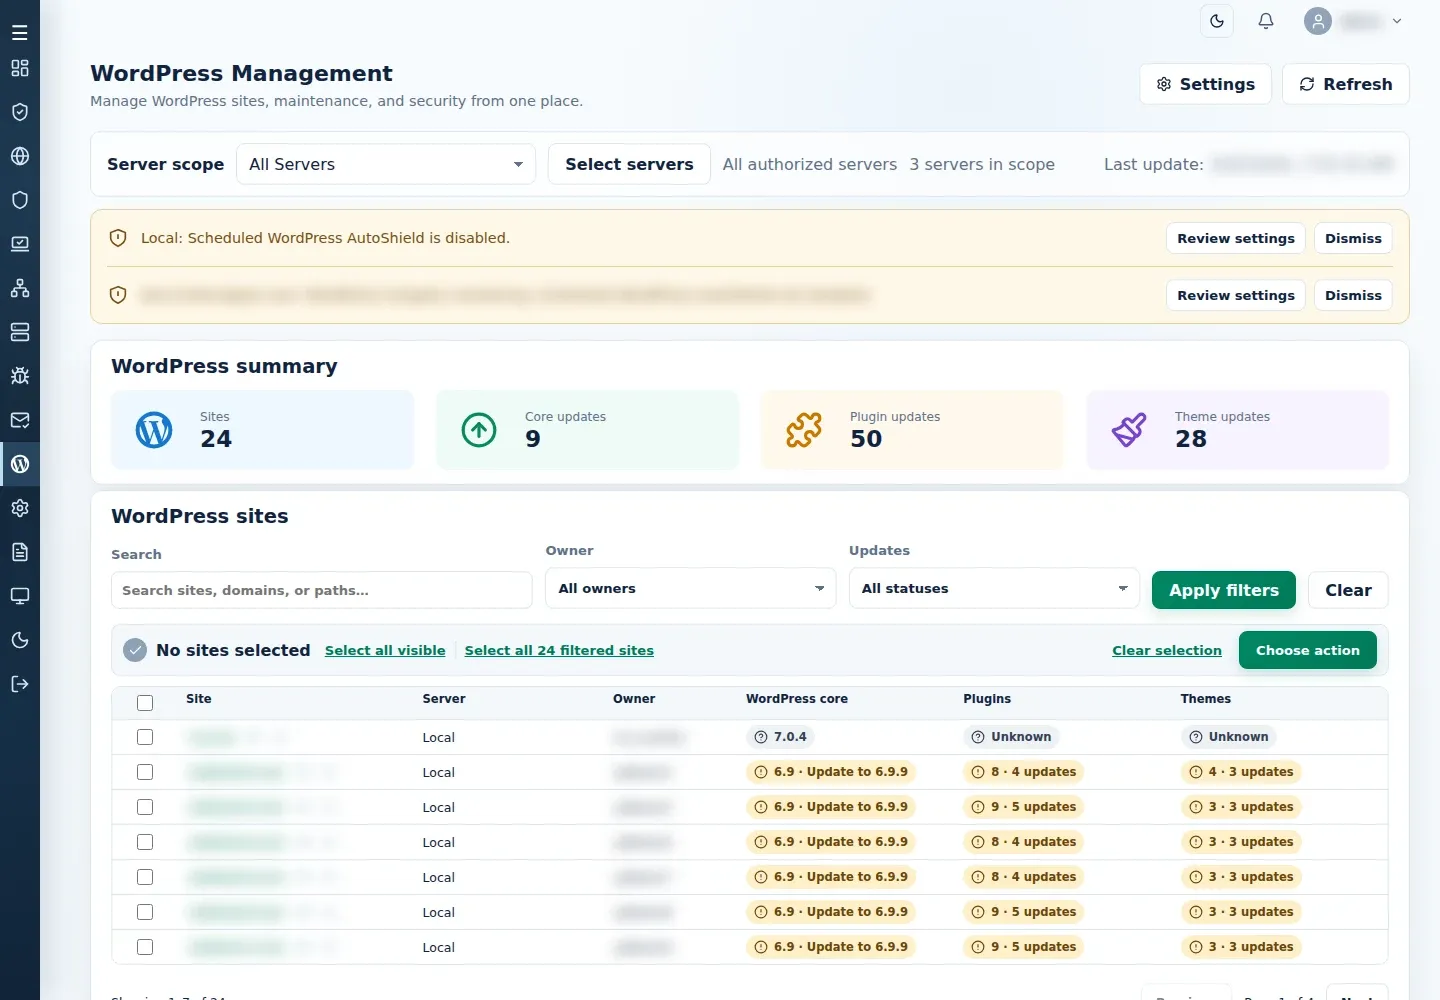Image resolution: width=1440 pixels, height=1000 pixels.
Task: Click Choose action button
Action: (x=1308, y=650)
